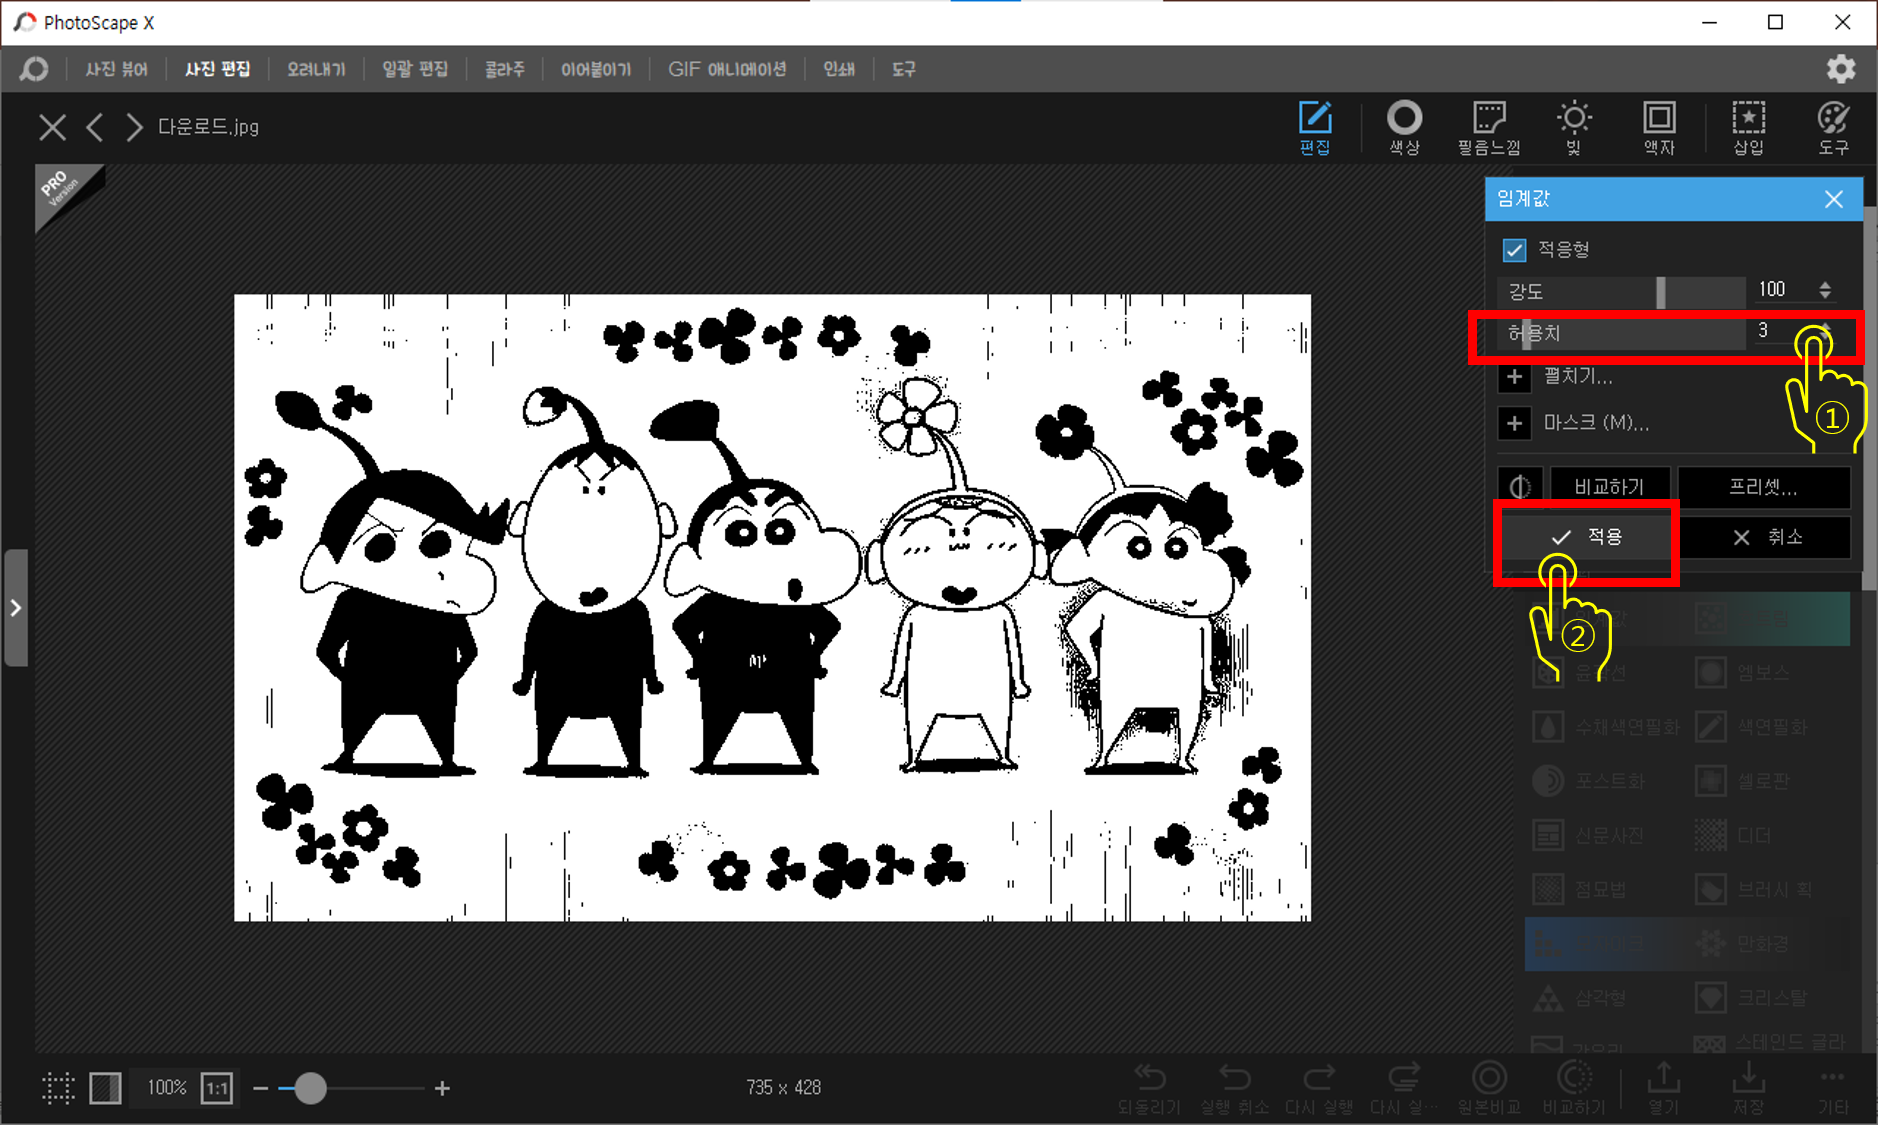1902x1125 pixels.
Task: Go to the previous image with left arrow
Action: 95,127
